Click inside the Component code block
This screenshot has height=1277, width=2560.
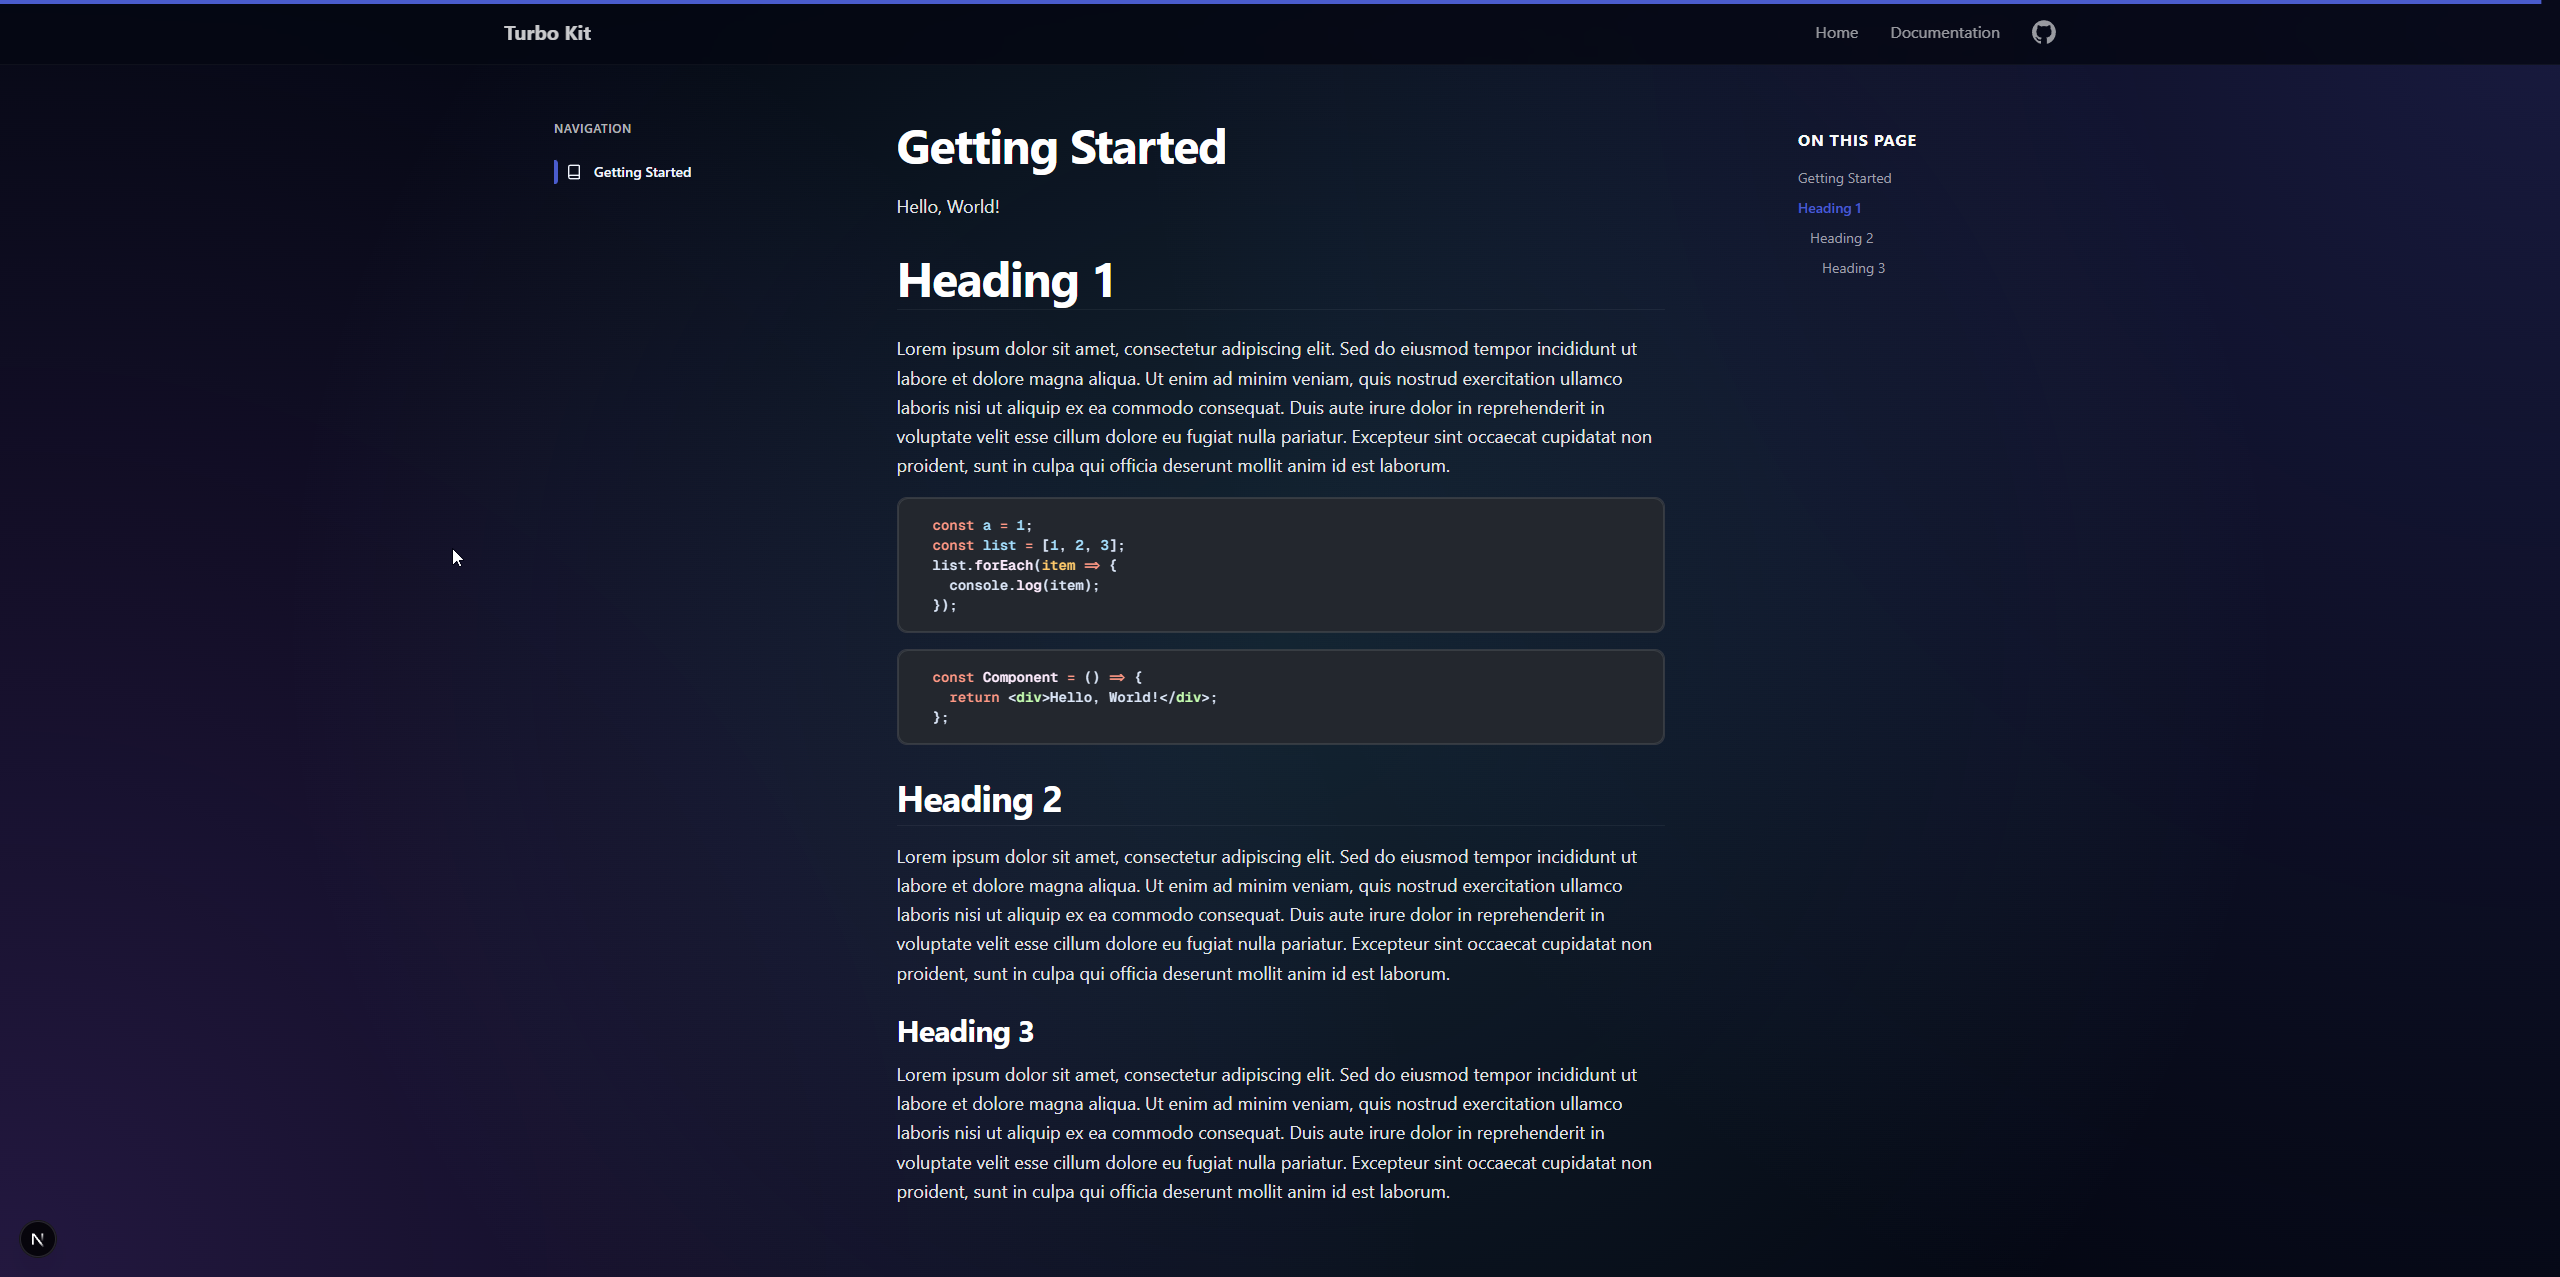(x=1280, y=697)
